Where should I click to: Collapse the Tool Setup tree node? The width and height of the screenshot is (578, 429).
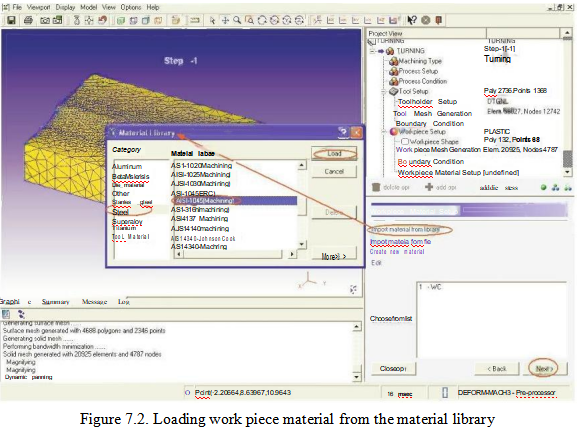[383, 91]
